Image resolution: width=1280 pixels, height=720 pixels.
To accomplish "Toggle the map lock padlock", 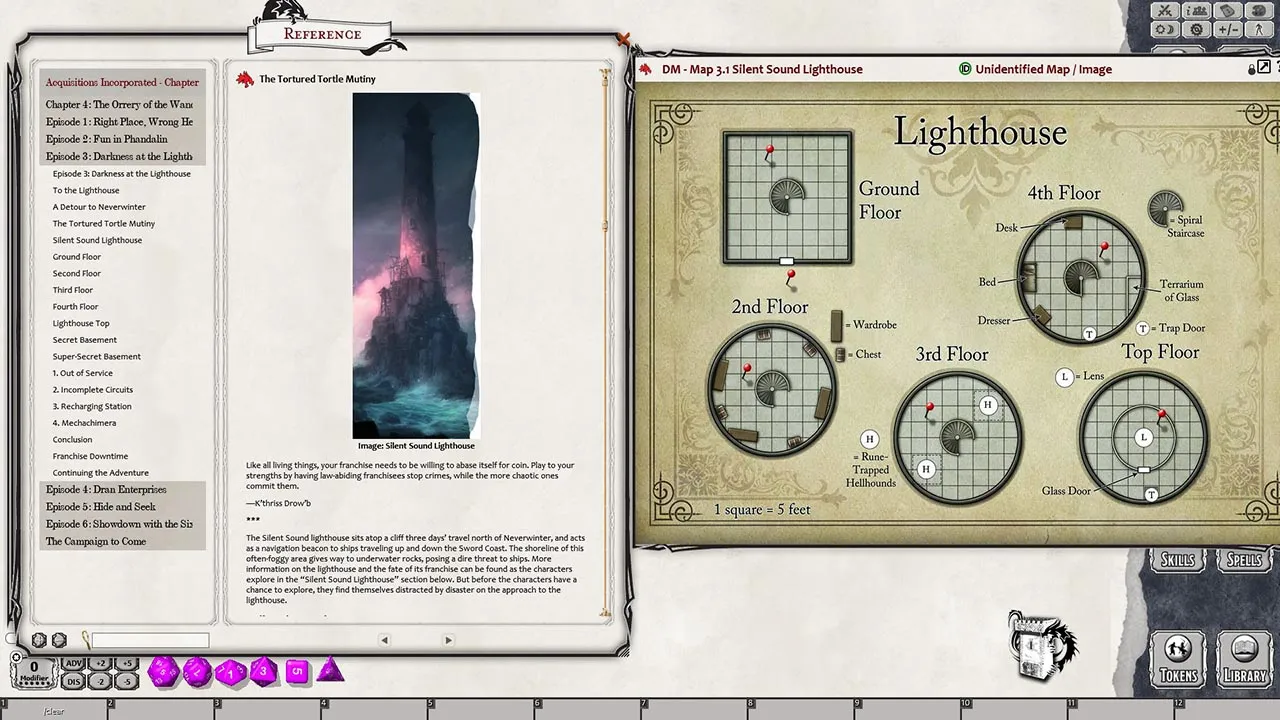I will (x=1251, y=69).
